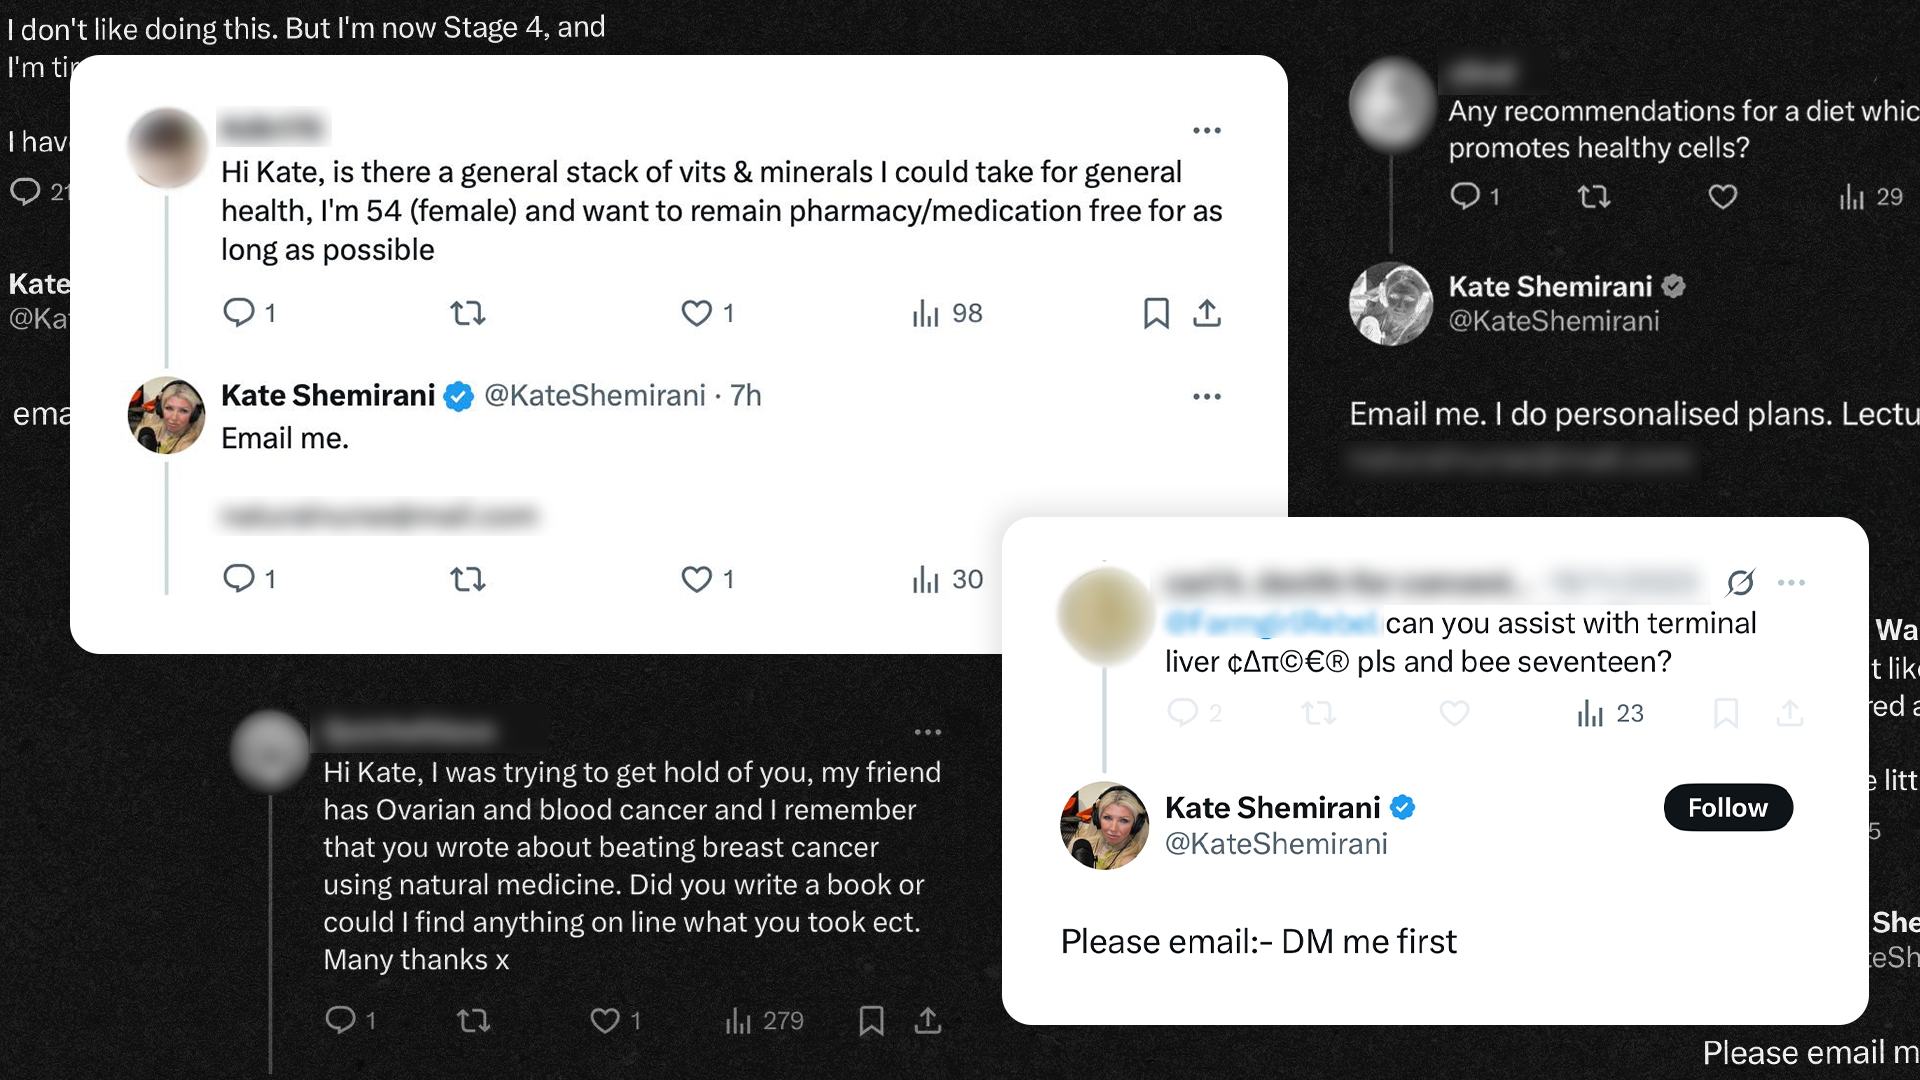The height and width of the screenshot is (1080, 1920).
Task: Bookmark the 54 (female) health tweet
Action: tap(1156, 313)
